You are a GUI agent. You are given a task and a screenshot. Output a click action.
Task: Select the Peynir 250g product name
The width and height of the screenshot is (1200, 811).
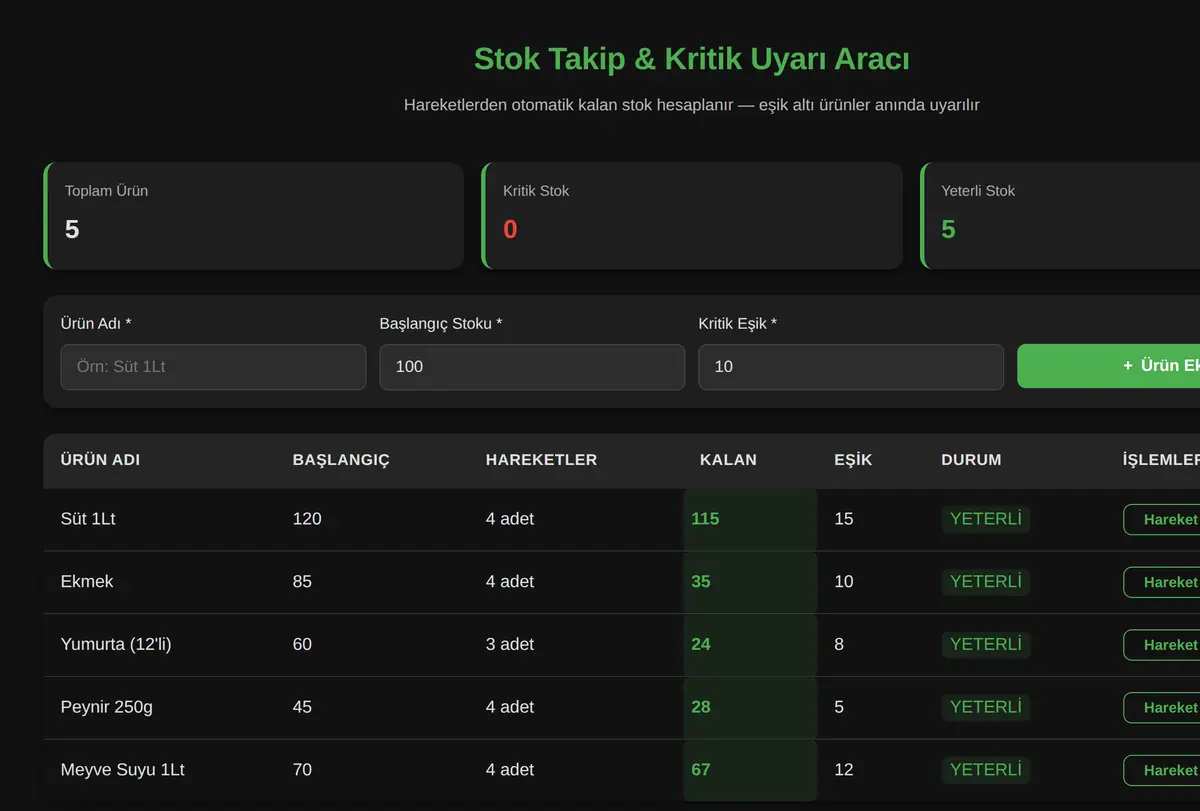[x=107, y=707]
